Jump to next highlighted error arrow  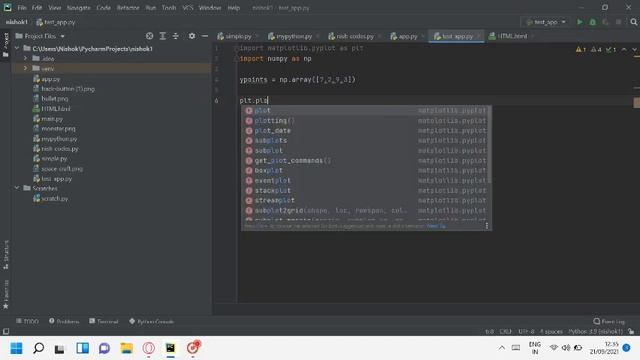(x=634, y=49)
